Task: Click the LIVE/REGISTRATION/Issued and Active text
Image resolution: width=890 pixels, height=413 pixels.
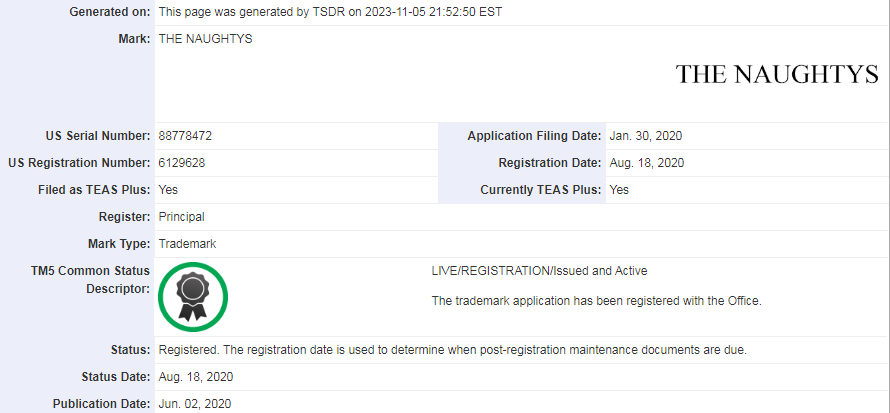Action: point(539,271)
